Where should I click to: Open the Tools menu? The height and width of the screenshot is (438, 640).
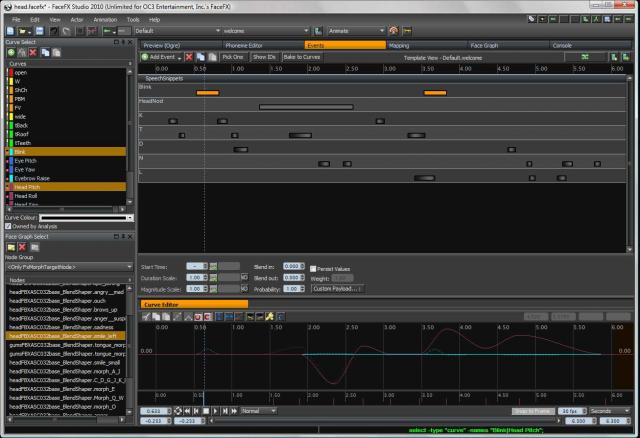pos(133,20)
